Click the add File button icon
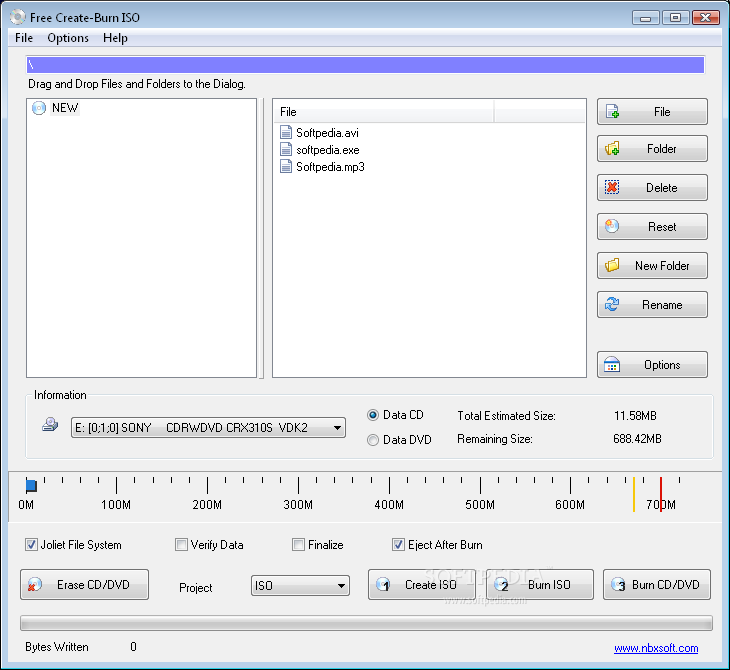This screenshot has height=670, width=730. coord(612,112)
